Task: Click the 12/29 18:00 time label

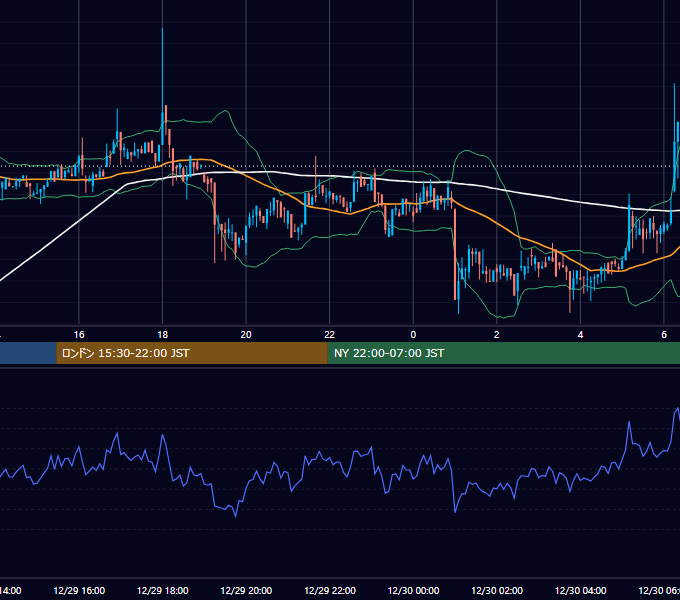Action: pyautogui.click(x=163, y=590)
